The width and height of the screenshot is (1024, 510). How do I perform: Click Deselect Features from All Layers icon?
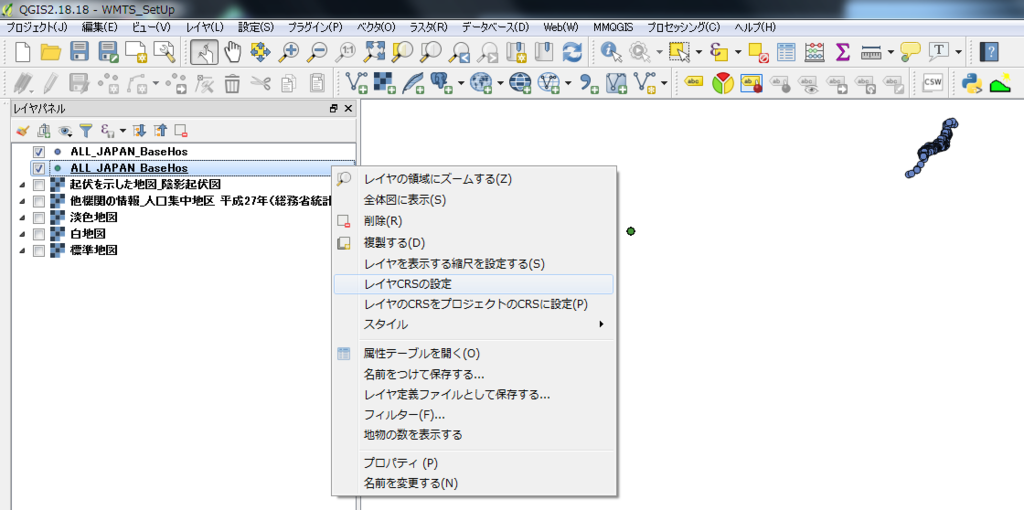coord(758,52)
